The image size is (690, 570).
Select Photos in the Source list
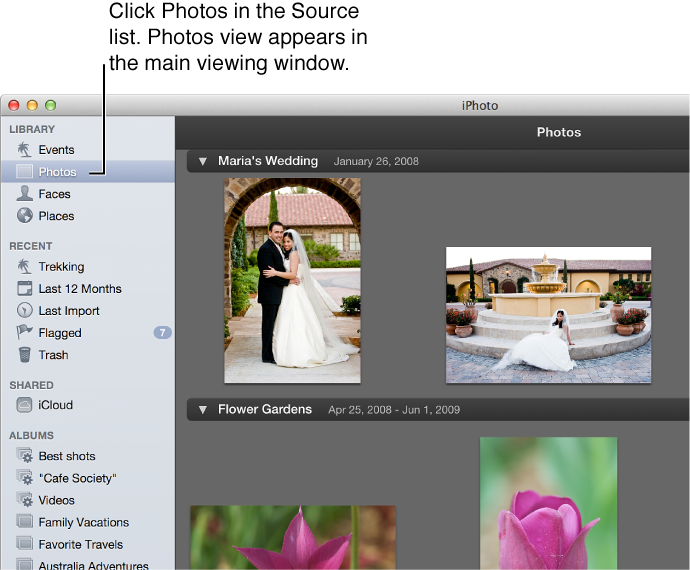pos(88,172)
